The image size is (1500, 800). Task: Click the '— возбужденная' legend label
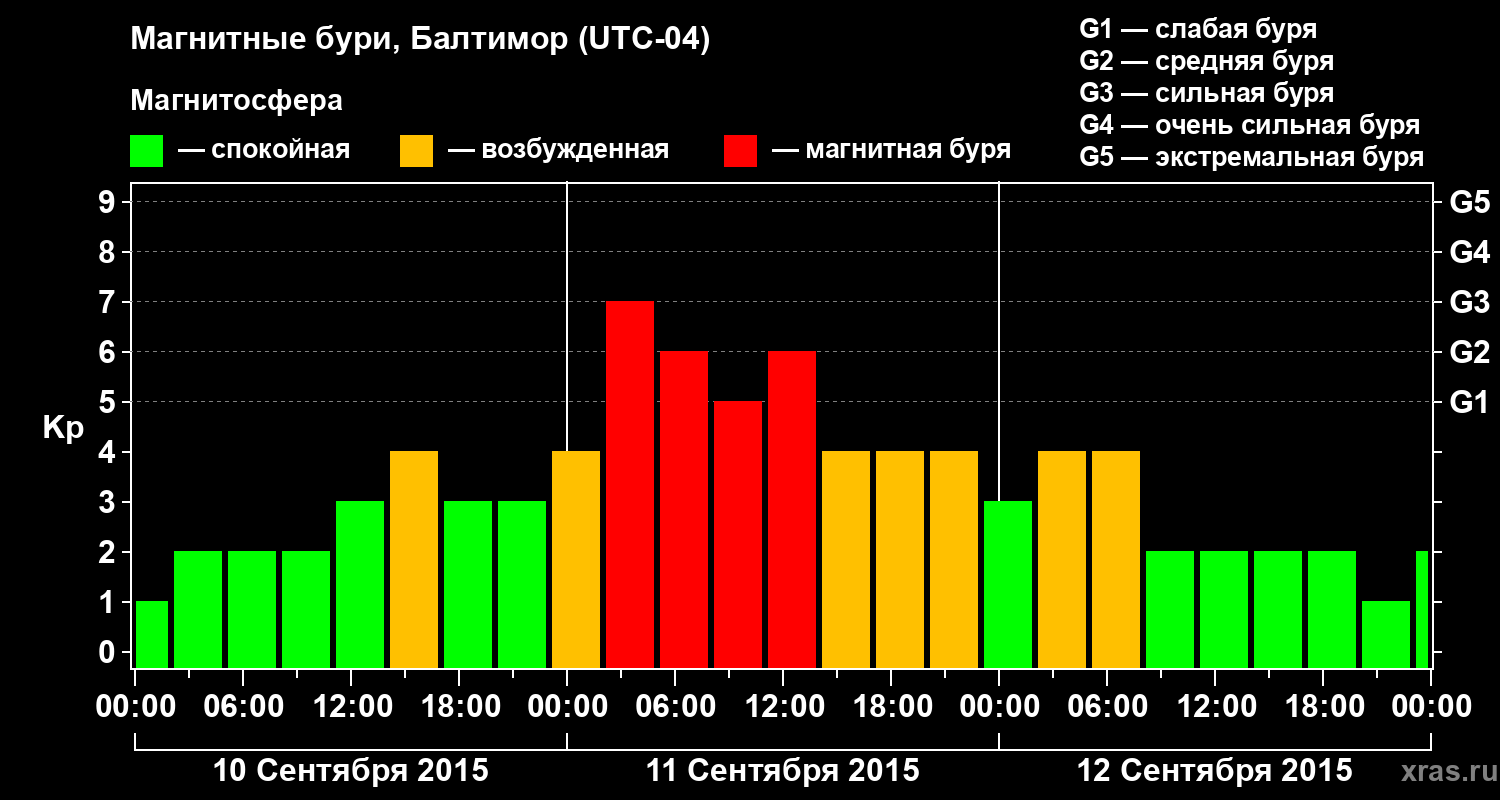click(558, 150)
